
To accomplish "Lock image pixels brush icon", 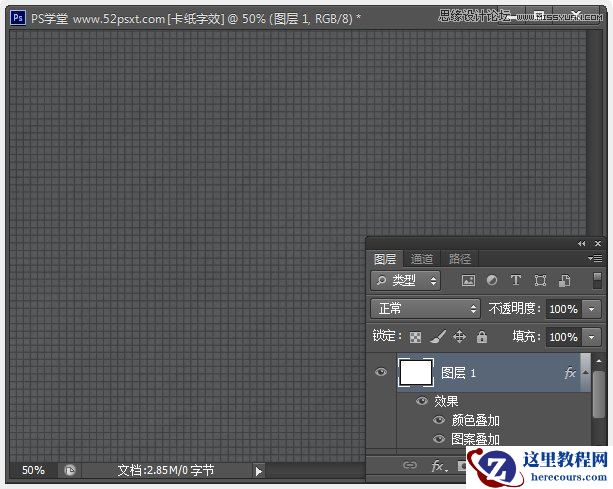I will [x=438, y=337].
